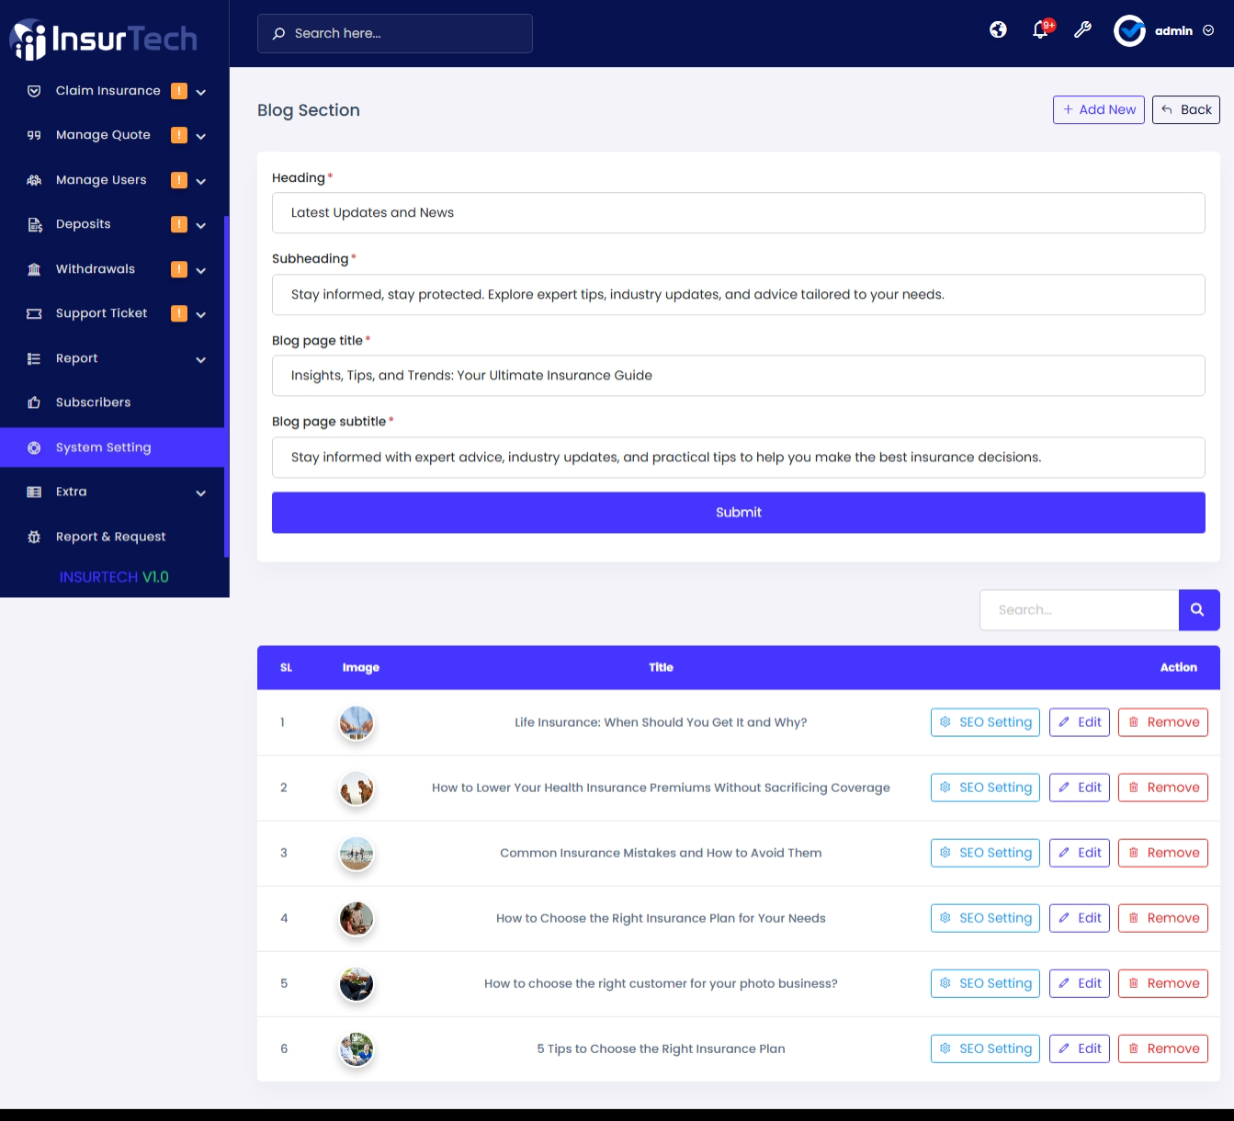Edit the Right Insurance Plan for Your Needs post
The image size is (1234, 1121).
pyautogui.click(x=1079, y=918)
